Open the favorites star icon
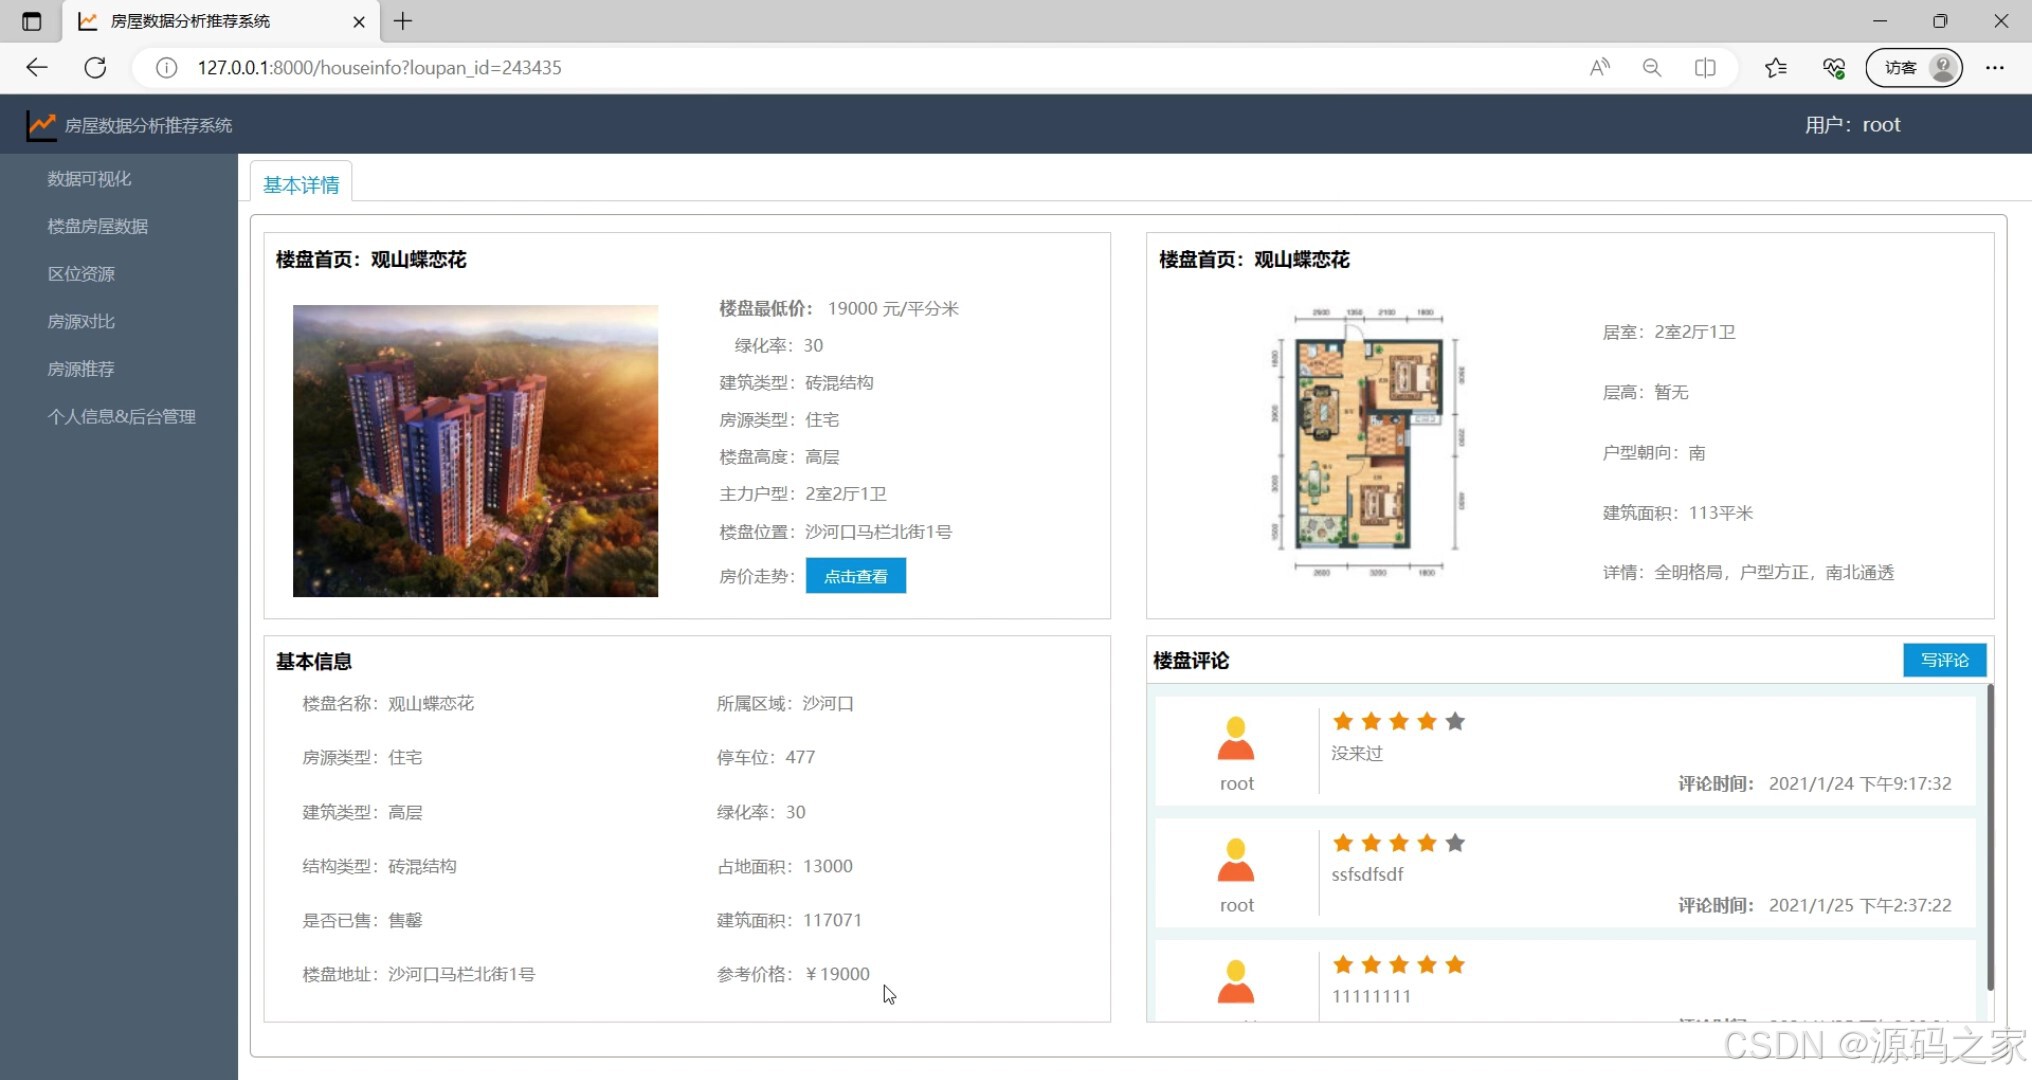This screenshot has width=2032, height=1080. (x=1776, y=68)
